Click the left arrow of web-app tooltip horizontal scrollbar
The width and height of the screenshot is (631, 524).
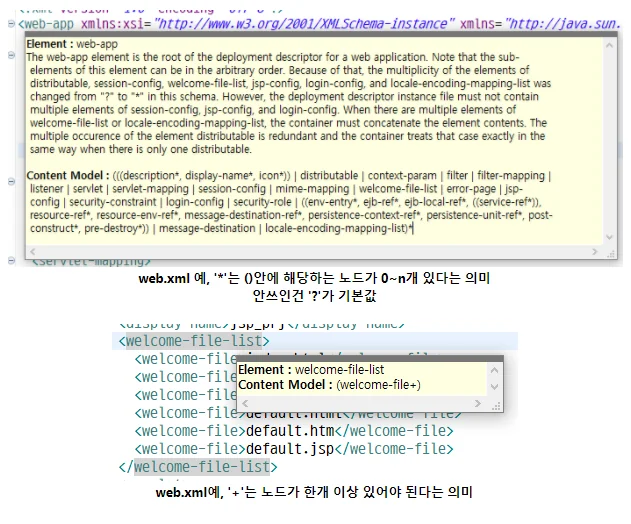click(x=33, y=252)
